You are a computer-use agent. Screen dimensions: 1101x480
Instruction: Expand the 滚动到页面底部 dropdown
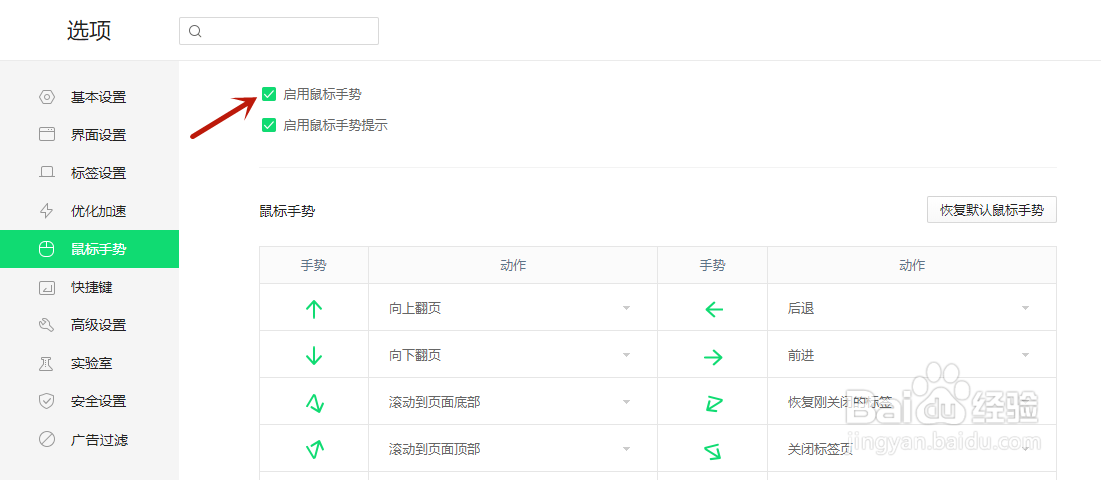(x=512, y=402)
